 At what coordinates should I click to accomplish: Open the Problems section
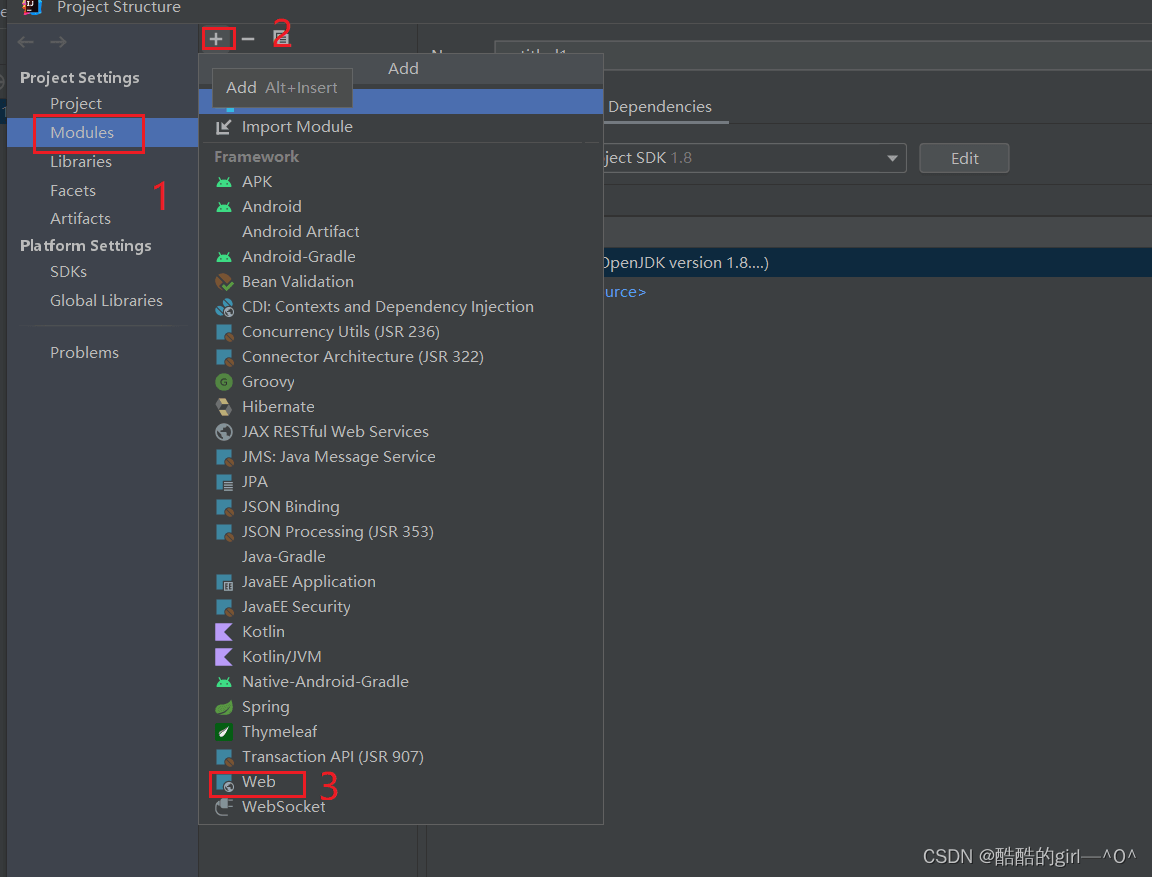[x=84, y=353]
